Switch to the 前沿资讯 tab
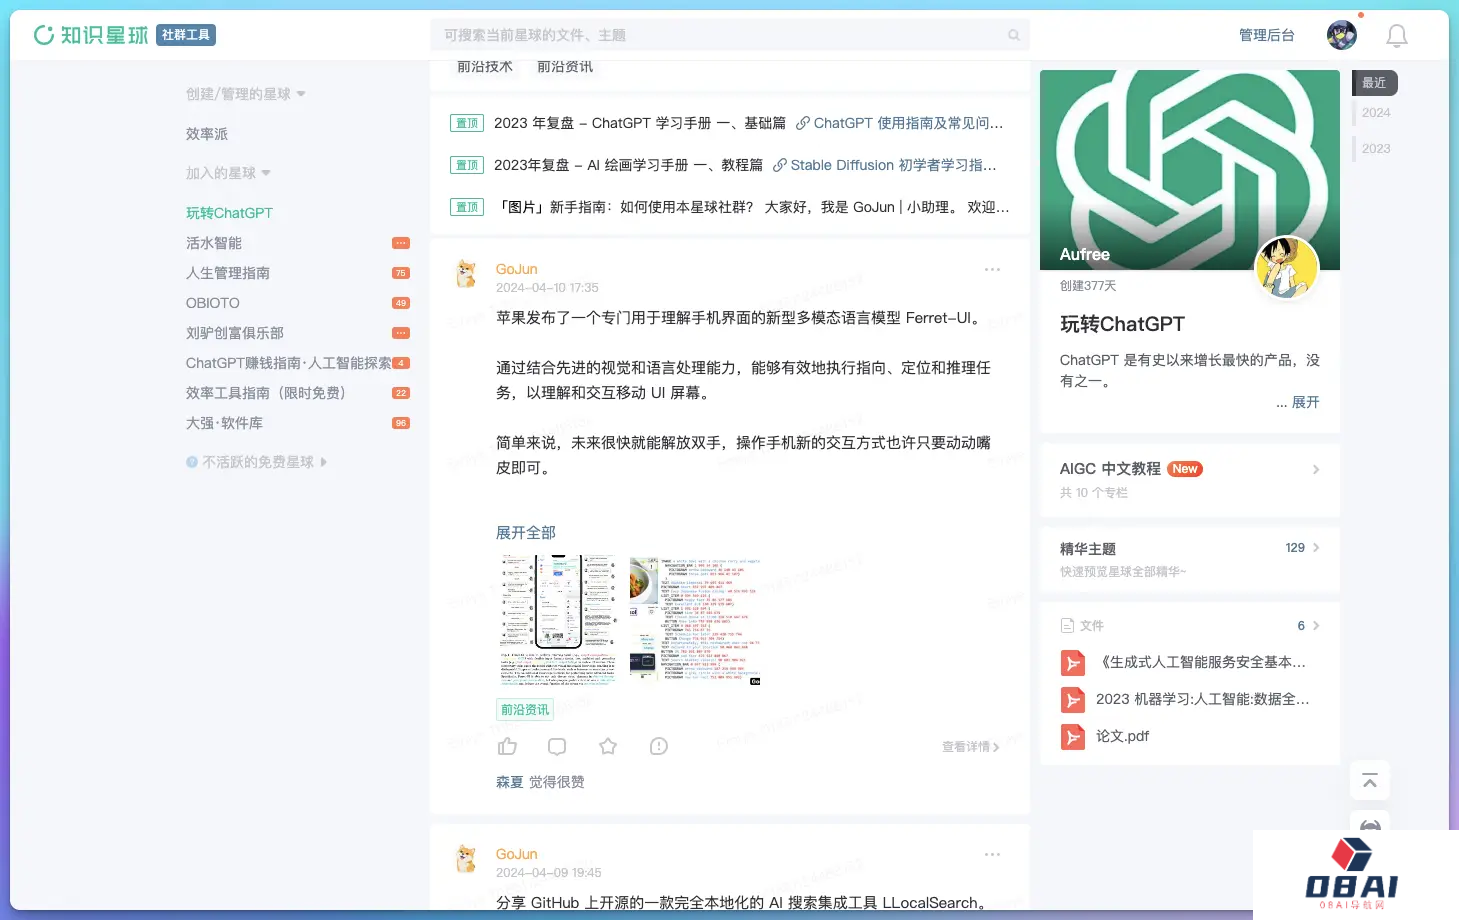The height and width of the screenshot is (920, 1459). click(565, 67)
